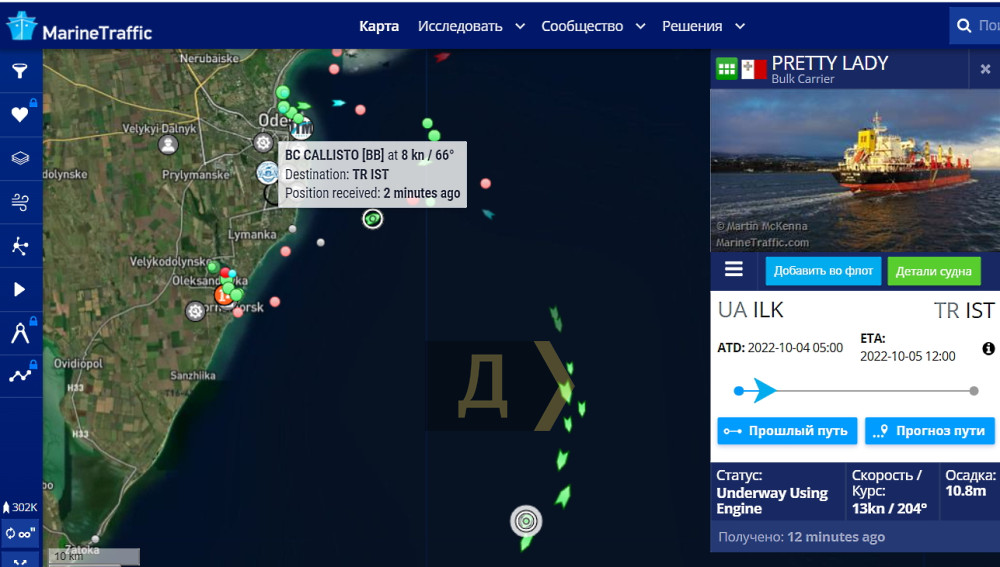The width and height of the screenshot is (1000, 567).
Task: Click the Детали судна button
Action: click(x=934, y=272)
